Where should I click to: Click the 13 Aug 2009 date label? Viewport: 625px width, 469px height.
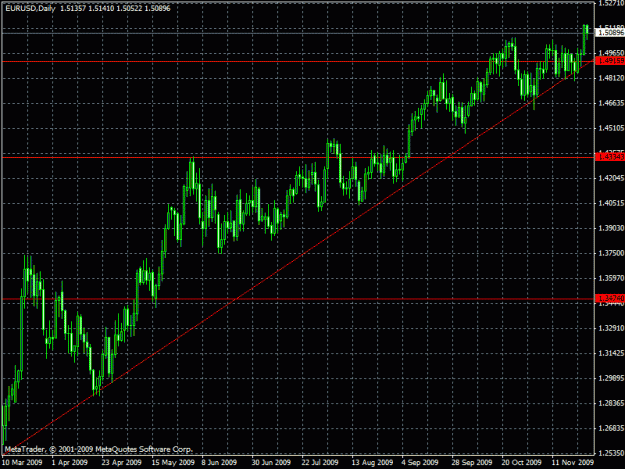point(372,463)
